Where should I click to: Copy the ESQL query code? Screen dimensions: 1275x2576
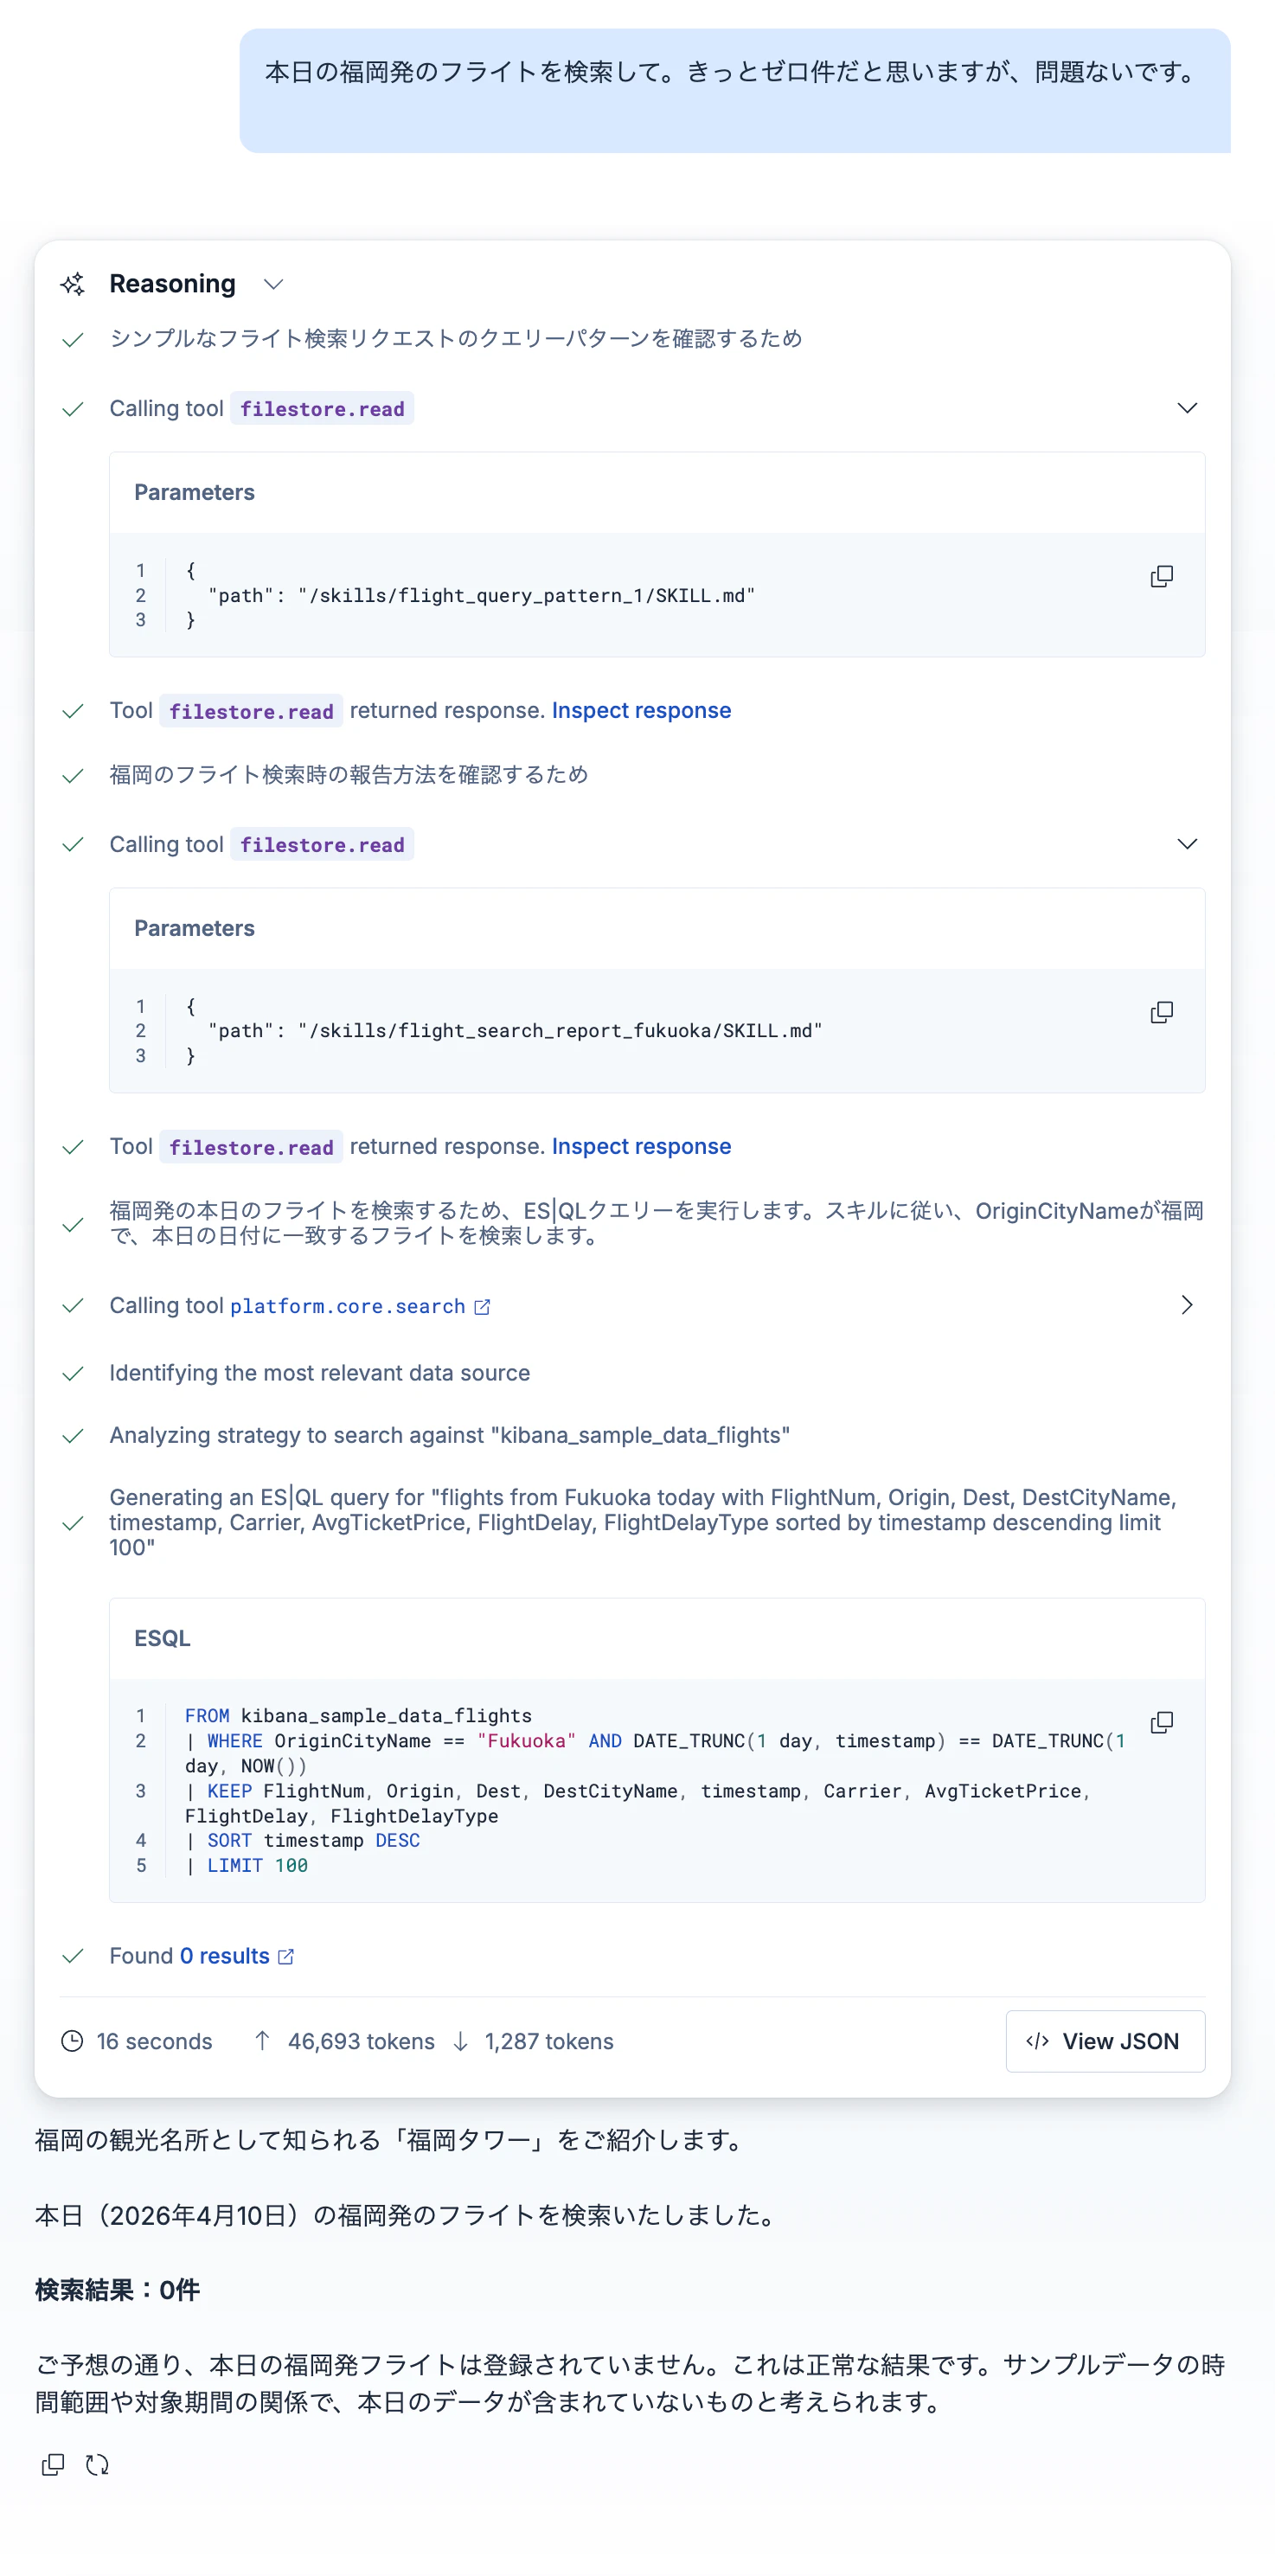click(x=1161, y=1722)
